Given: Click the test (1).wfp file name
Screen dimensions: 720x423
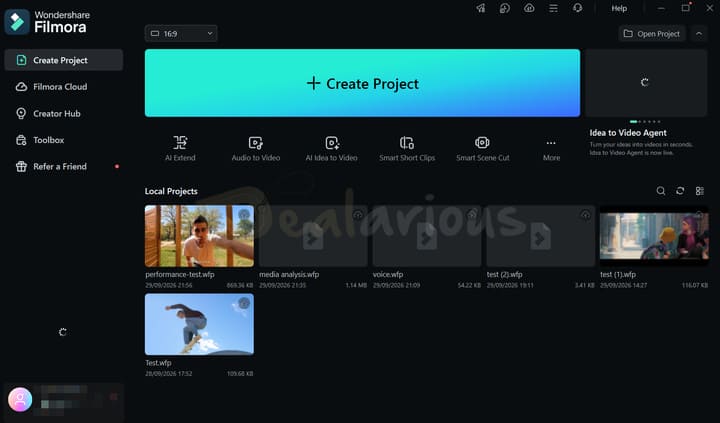Looking at the screenshot, I should 618,274.
